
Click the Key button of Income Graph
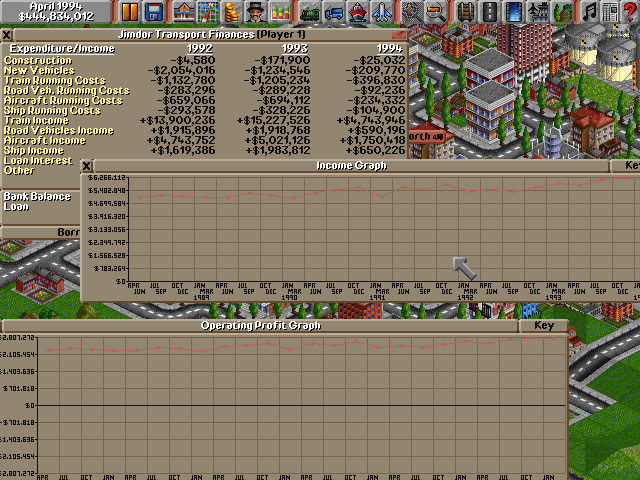pyautogui.click(x=625, y=166)
